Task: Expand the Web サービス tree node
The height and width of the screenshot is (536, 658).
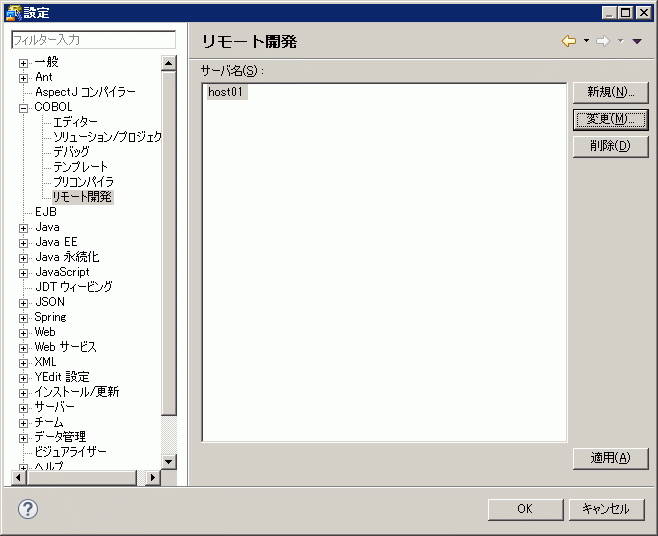Action: pyautogui.click(x=24, y=348)
